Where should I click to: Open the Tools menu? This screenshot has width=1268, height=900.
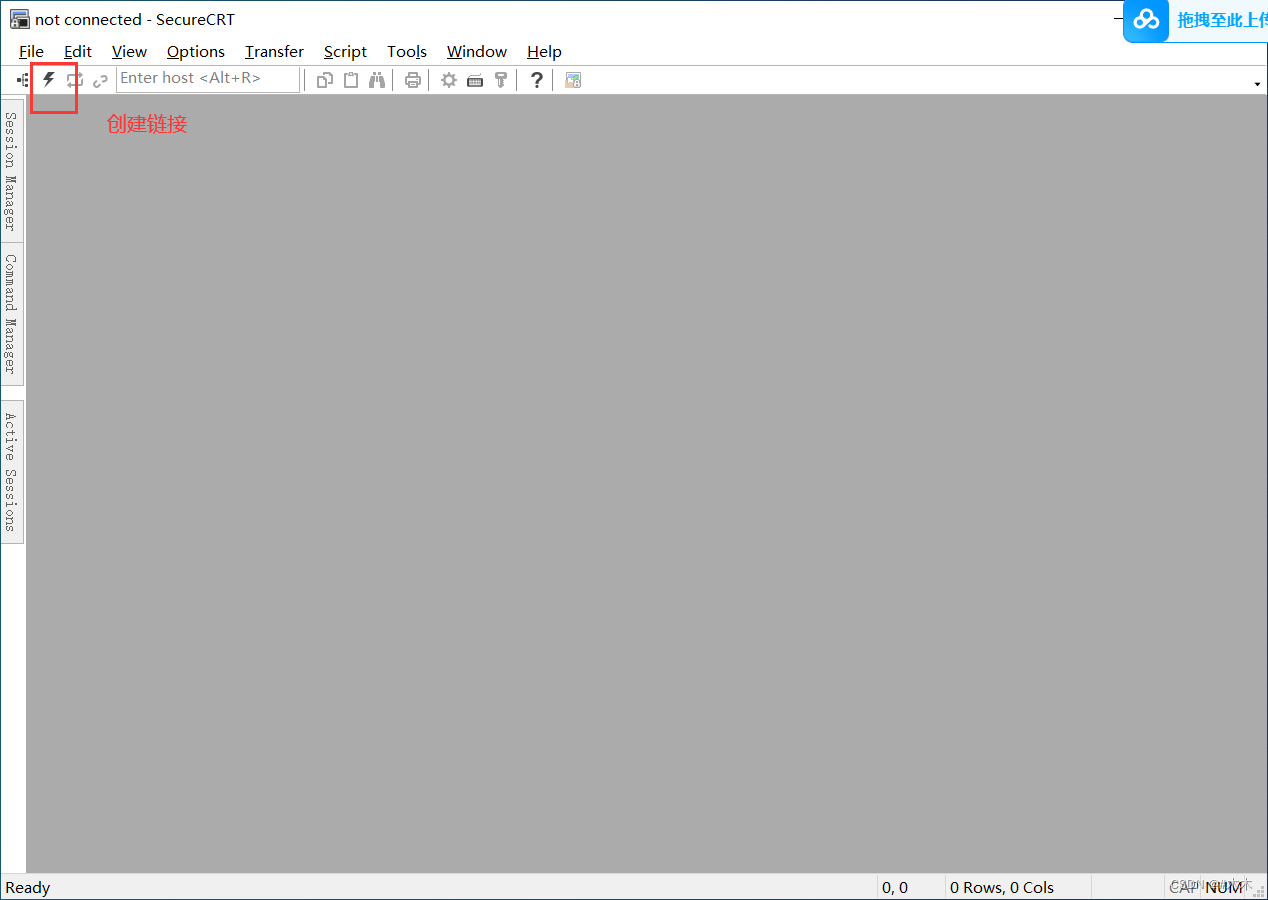(x=407, y=52)
